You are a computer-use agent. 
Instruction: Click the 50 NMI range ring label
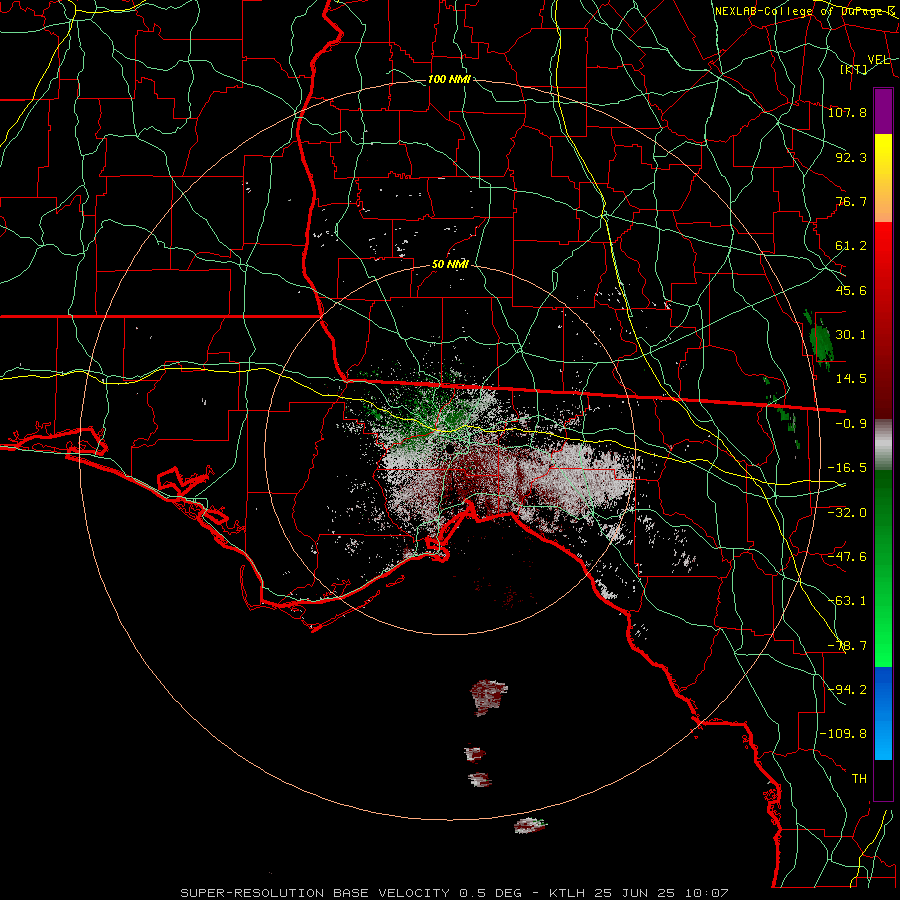pos(450,265)
